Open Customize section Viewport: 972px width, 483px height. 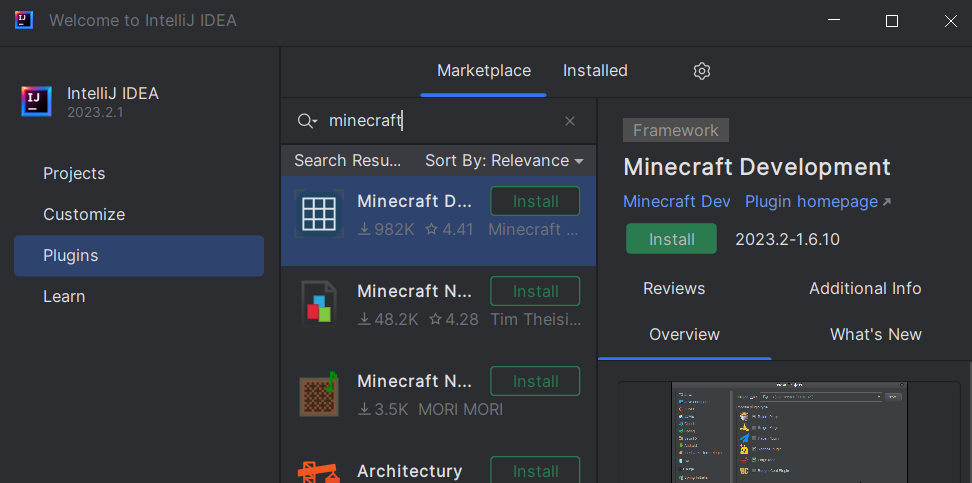[x=84, y=215]
